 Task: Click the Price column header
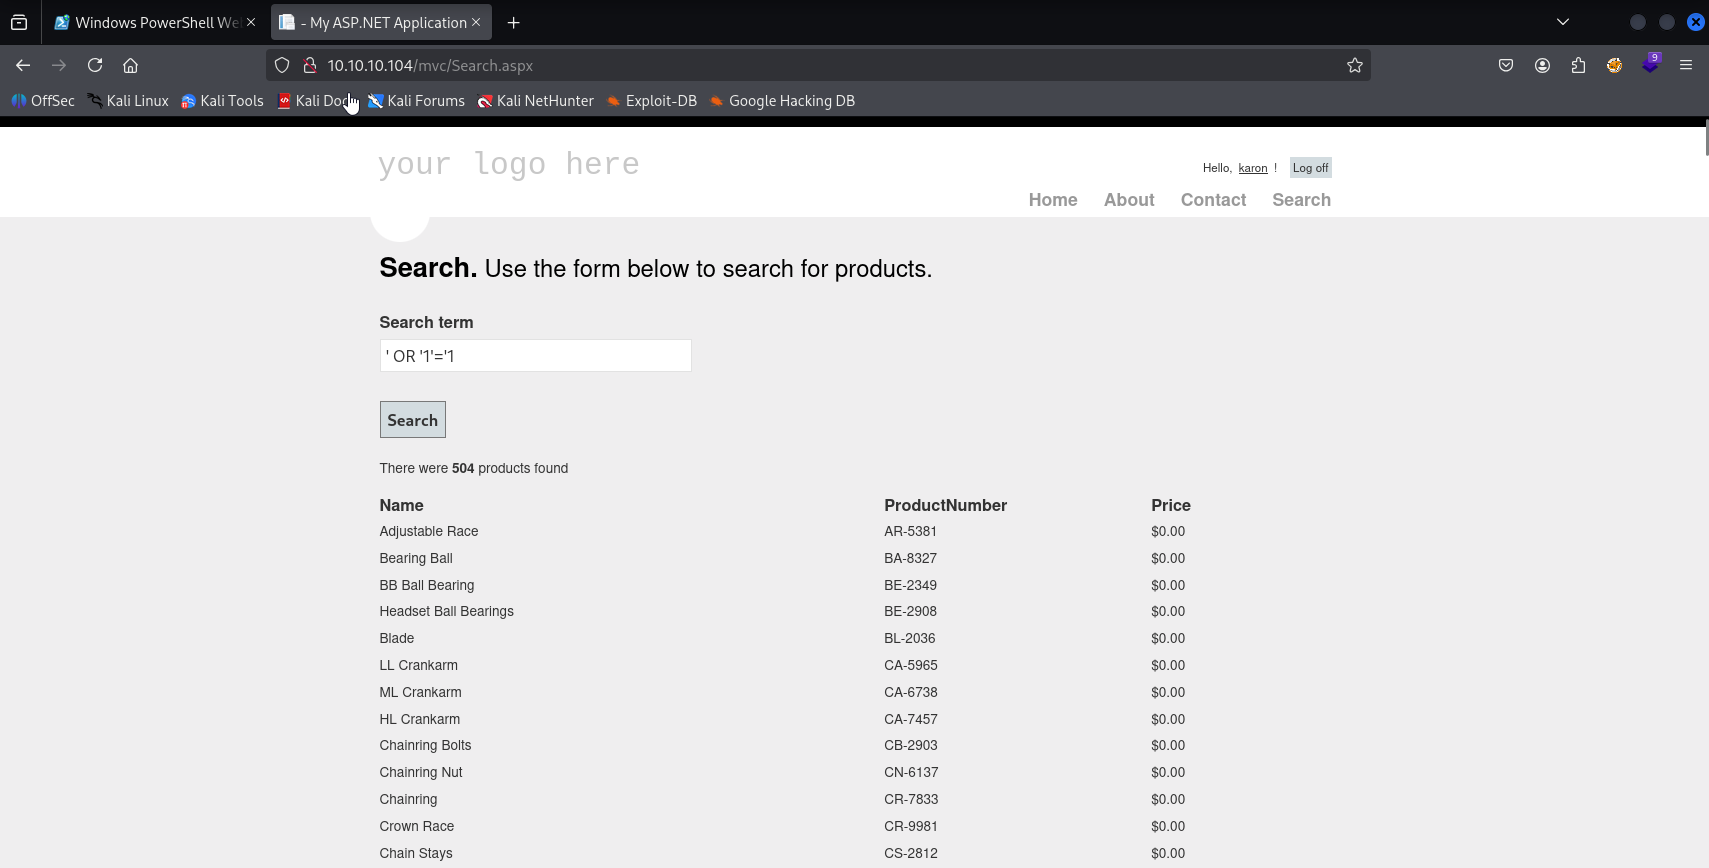tap(1170, 505)
